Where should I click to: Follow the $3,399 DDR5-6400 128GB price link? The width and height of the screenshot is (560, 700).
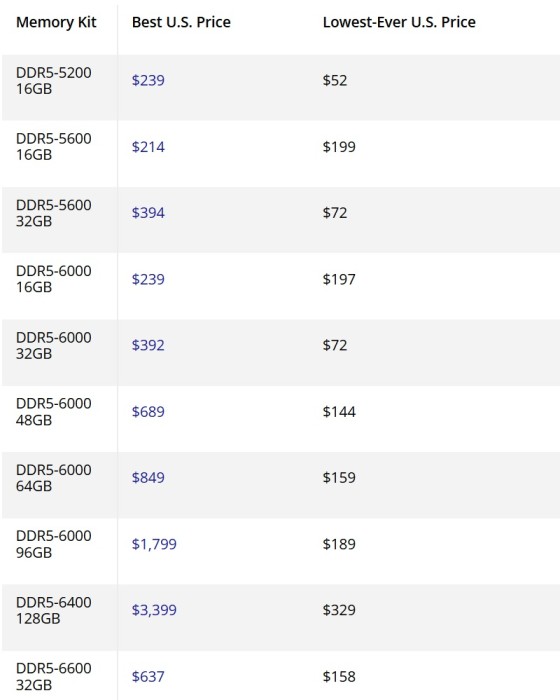click(x=154, y=610)
